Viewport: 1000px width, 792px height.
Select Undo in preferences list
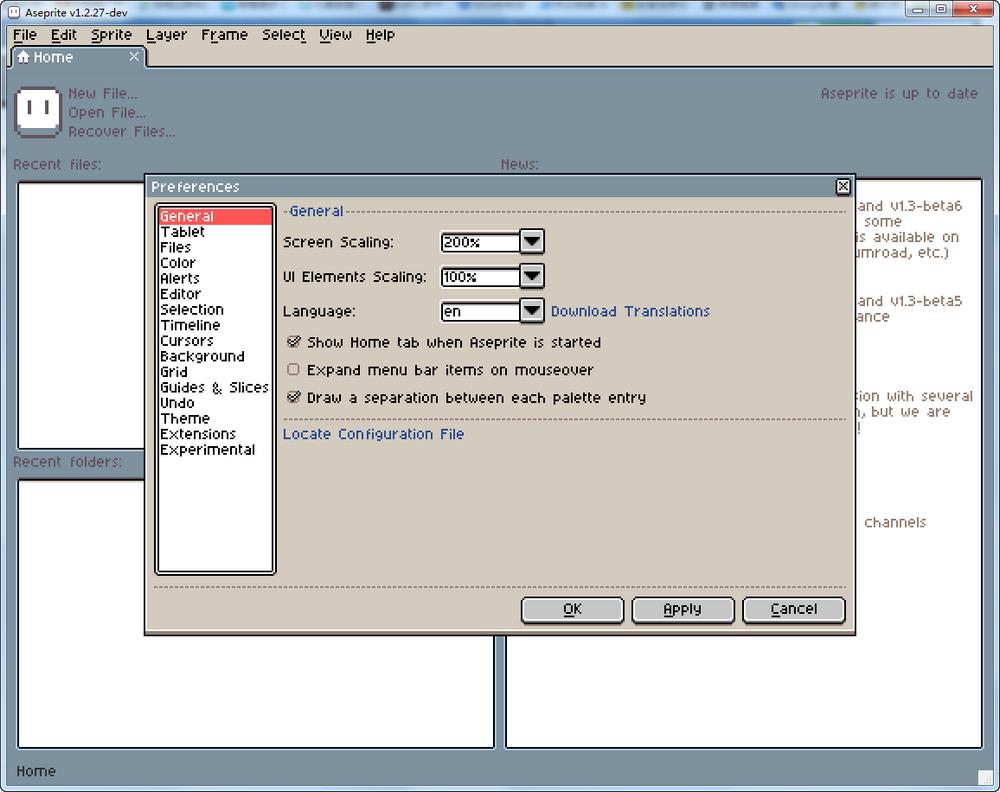pyautogui.click(x=216, y=403)
